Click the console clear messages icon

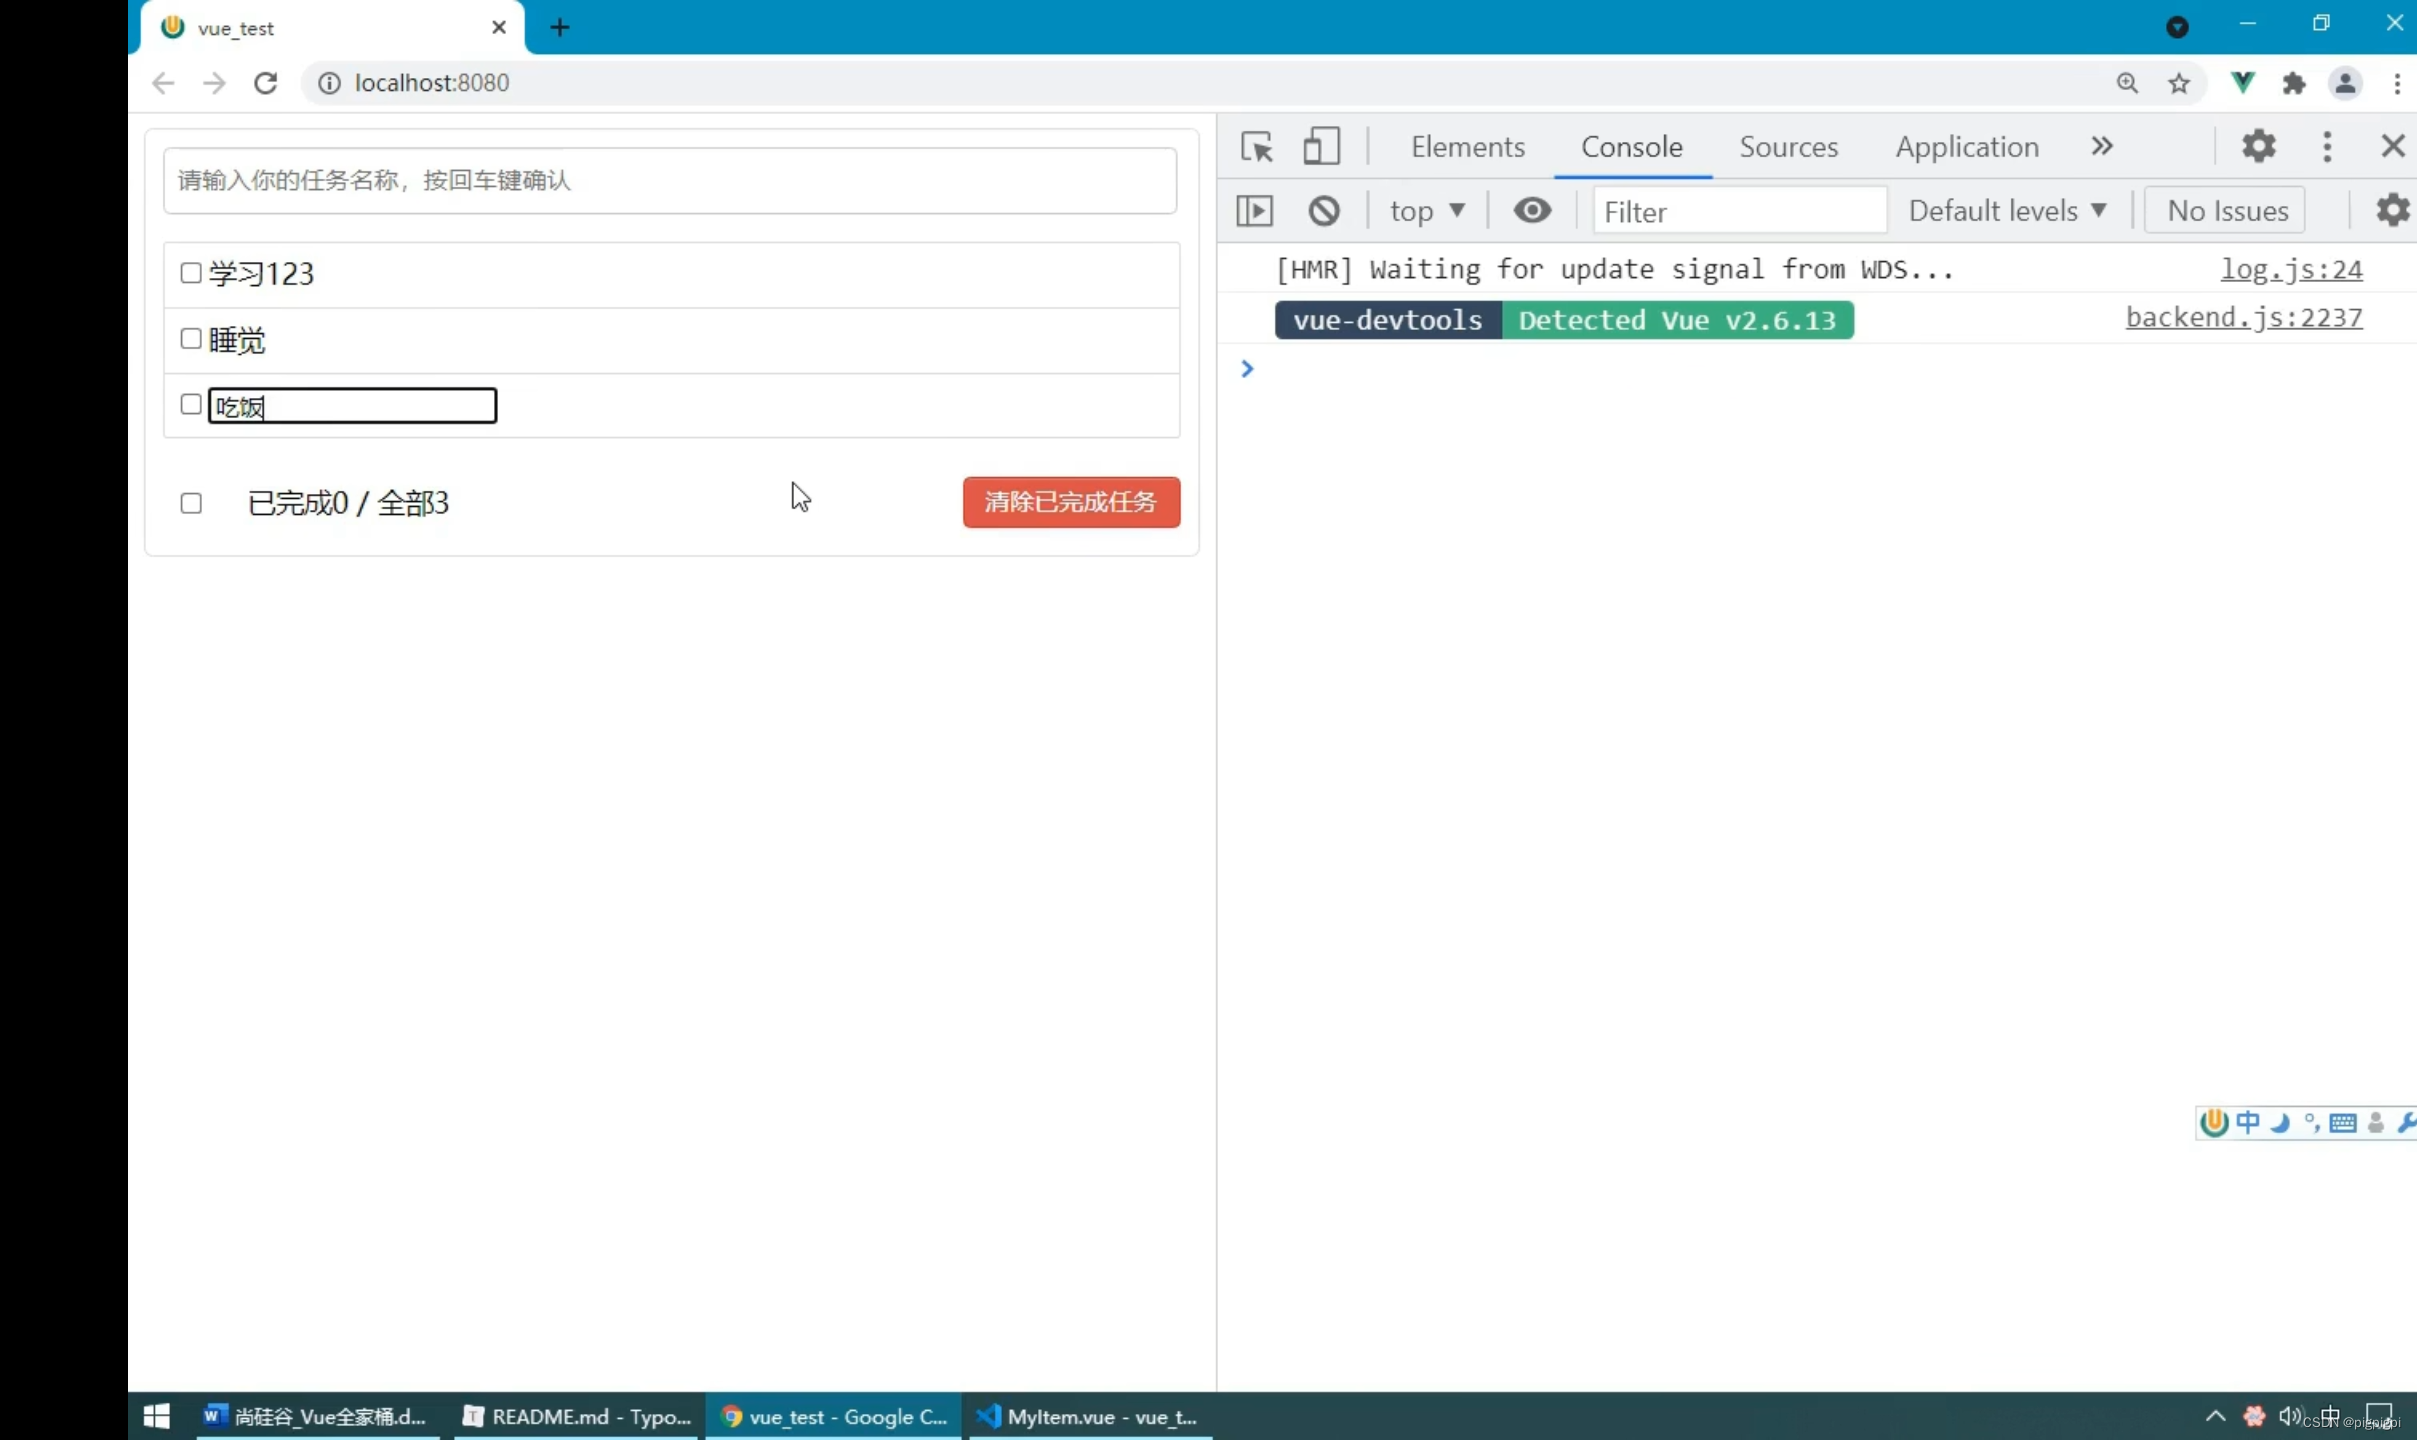(x=1322, y=209)
